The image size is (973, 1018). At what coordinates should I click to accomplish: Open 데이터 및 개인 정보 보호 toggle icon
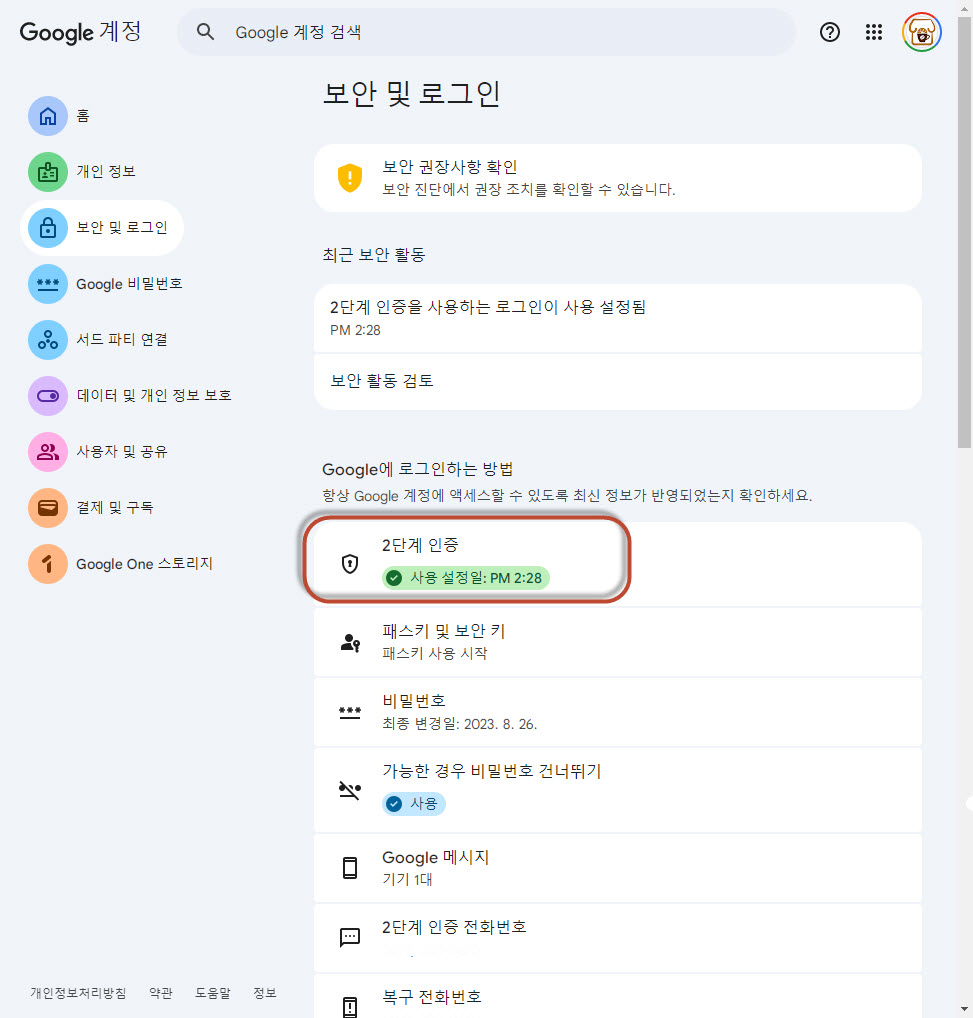point(47,396)
